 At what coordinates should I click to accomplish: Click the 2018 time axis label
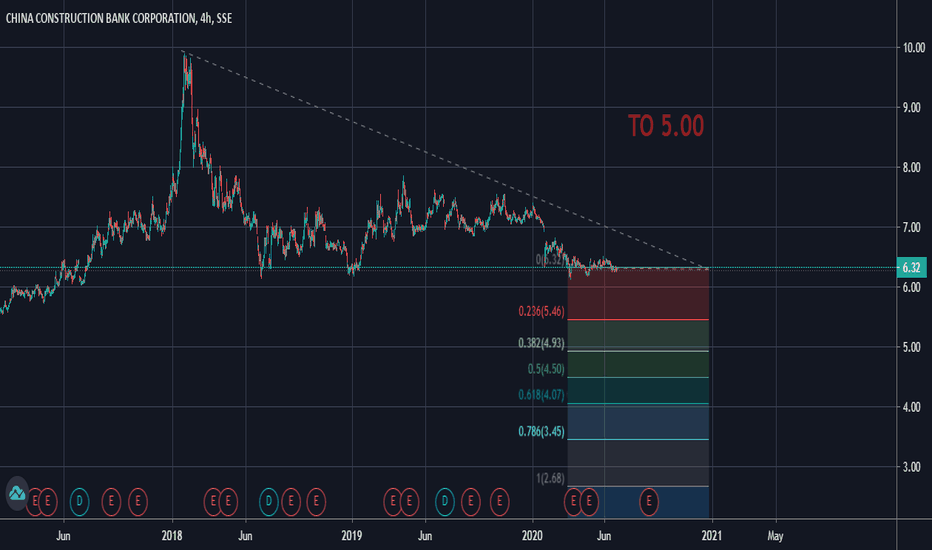coord(172,536)
